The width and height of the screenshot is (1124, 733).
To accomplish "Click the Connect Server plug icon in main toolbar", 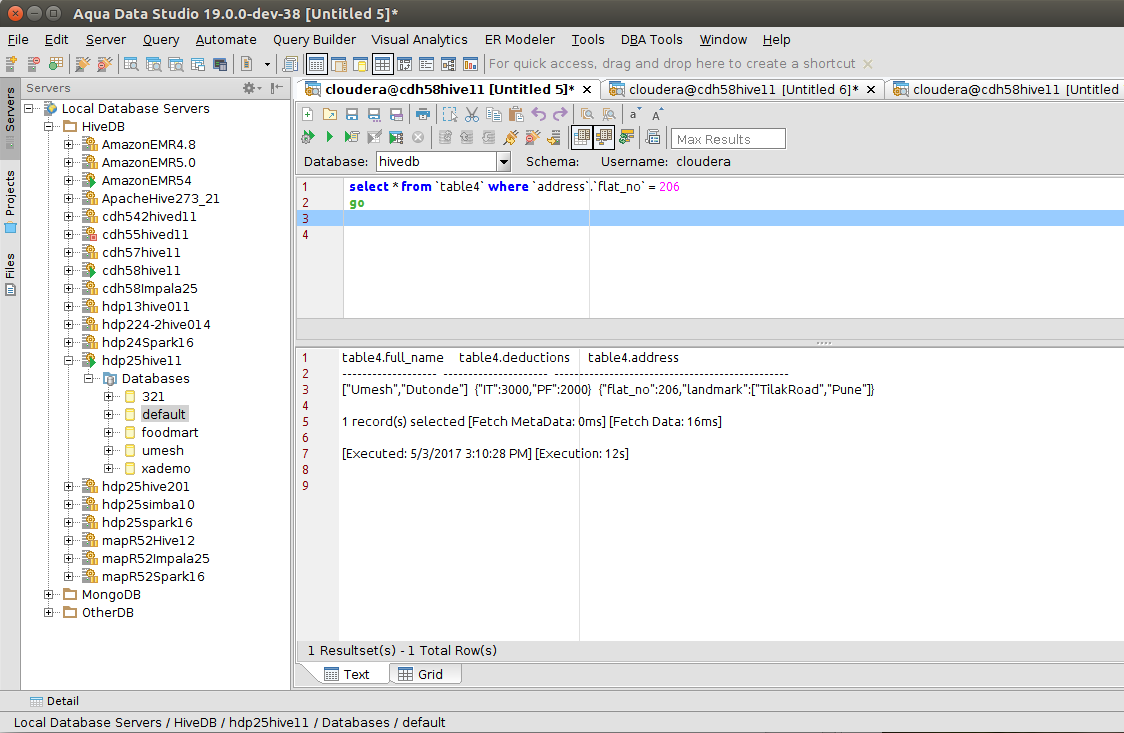I will pyautogui.click(x=82, y=64).
